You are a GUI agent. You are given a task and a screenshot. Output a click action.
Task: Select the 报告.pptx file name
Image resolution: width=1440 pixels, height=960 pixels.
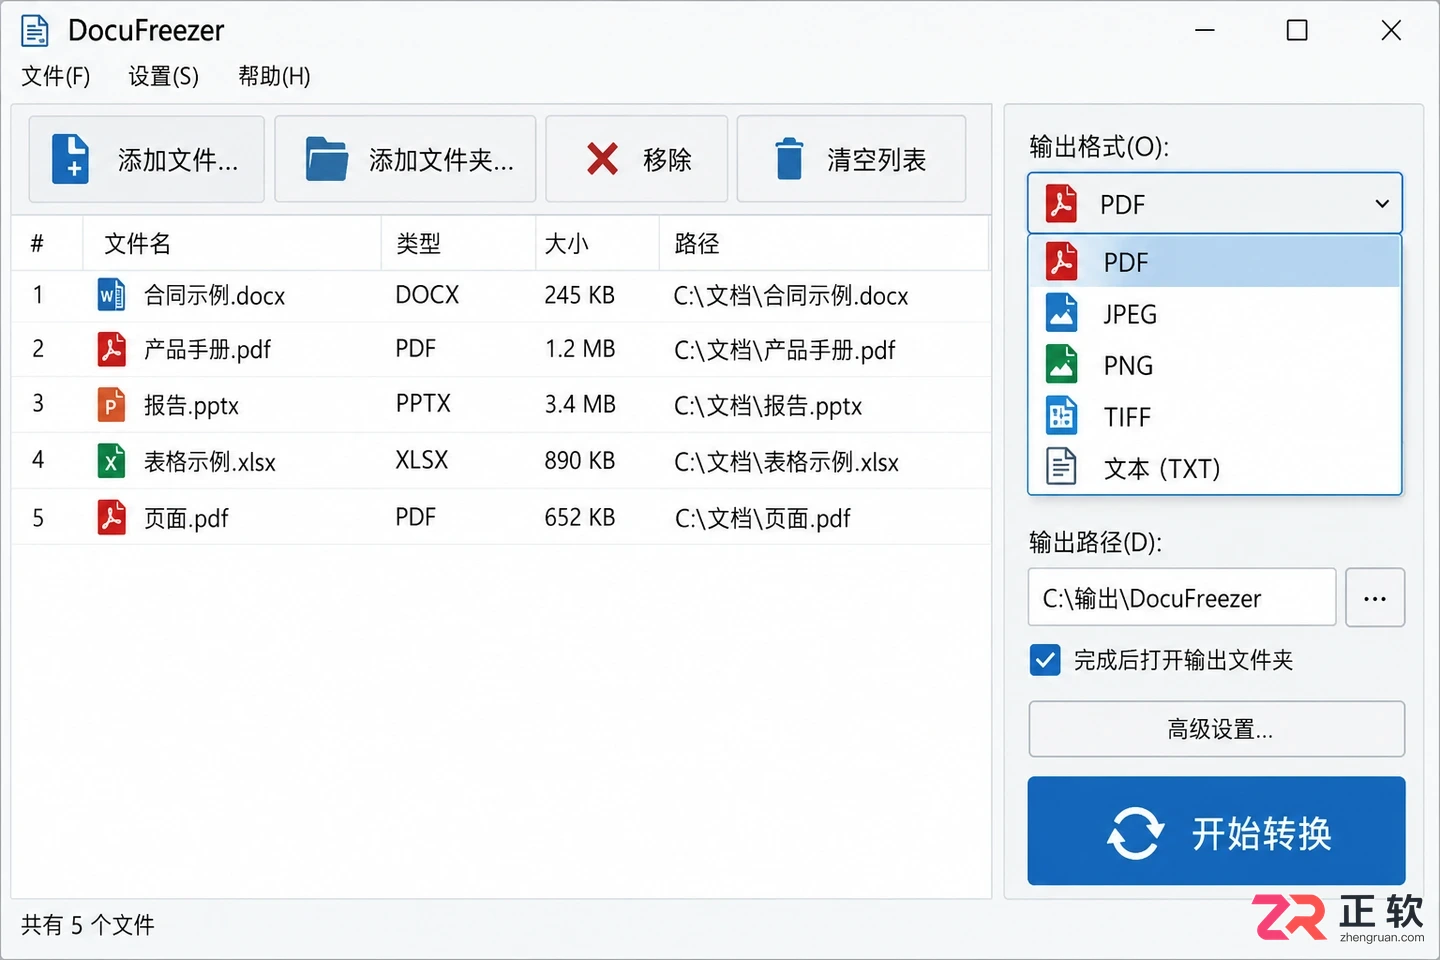tap(191, 406)
